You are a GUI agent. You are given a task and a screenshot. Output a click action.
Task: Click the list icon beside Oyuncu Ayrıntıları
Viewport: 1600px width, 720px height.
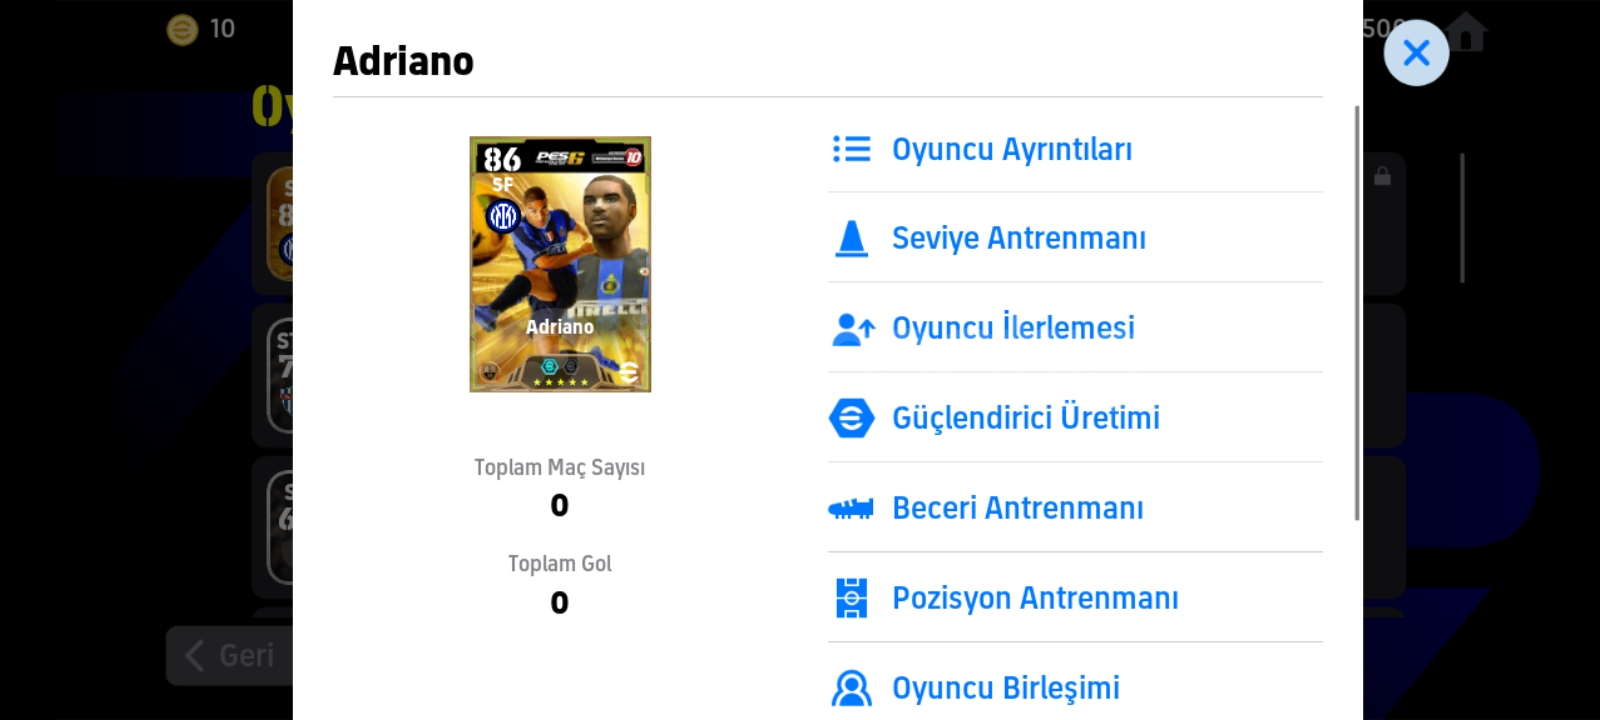[x=851, y=149]
